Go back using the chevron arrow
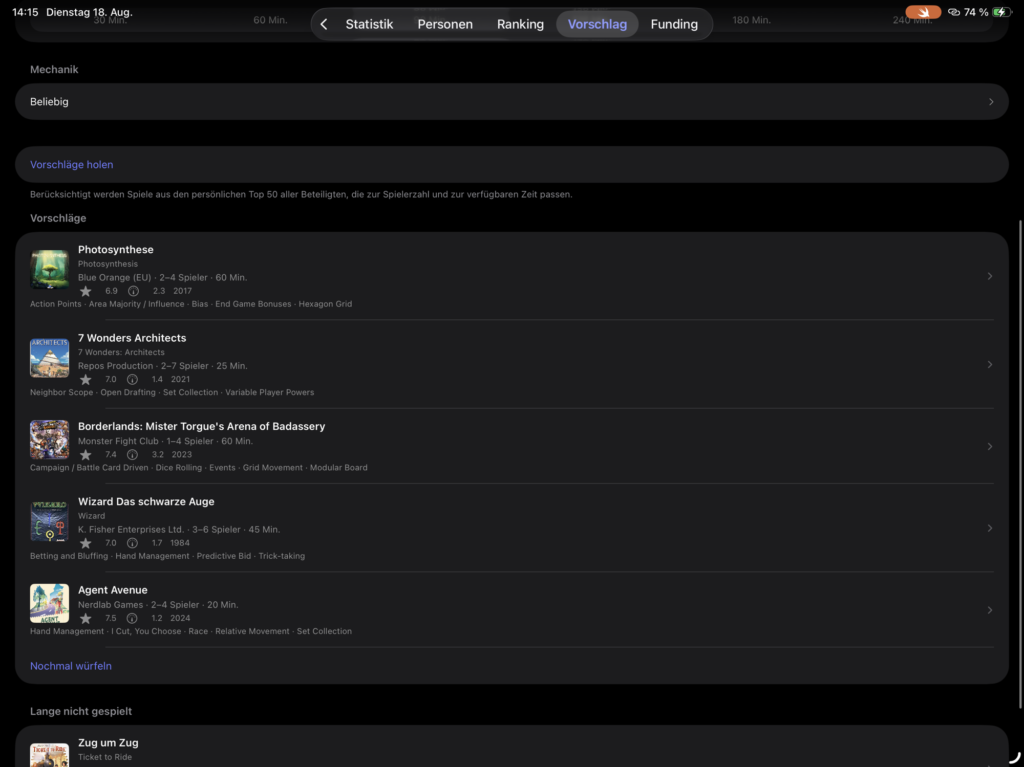 tap(324, 24)
